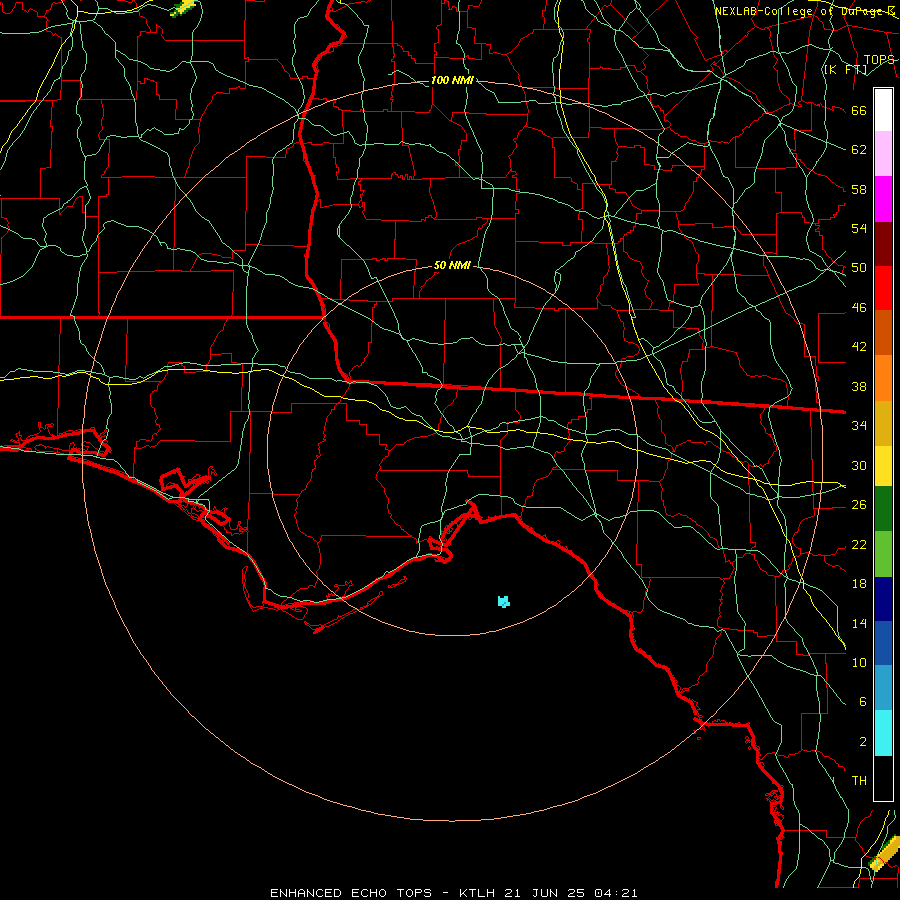Click the legend value "50"
The width and height of the screenshot is (900, 900).
(x=859, y=267)
